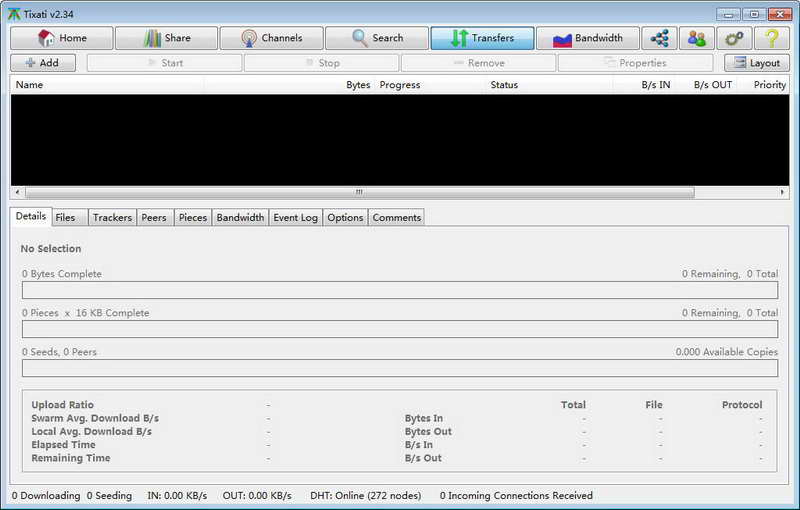The height and width of the screenshot is (510, 800).
Task: Add a new transfer
Action: [x=43, y=63]
